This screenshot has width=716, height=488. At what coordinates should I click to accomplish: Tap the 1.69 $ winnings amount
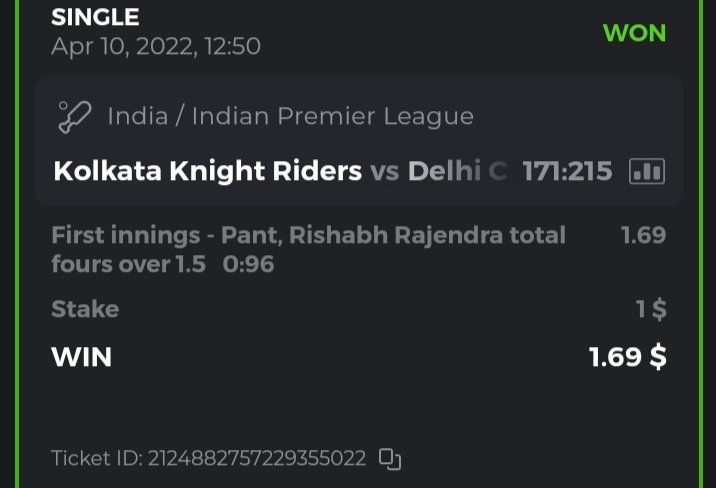click(x=627, y=356)
